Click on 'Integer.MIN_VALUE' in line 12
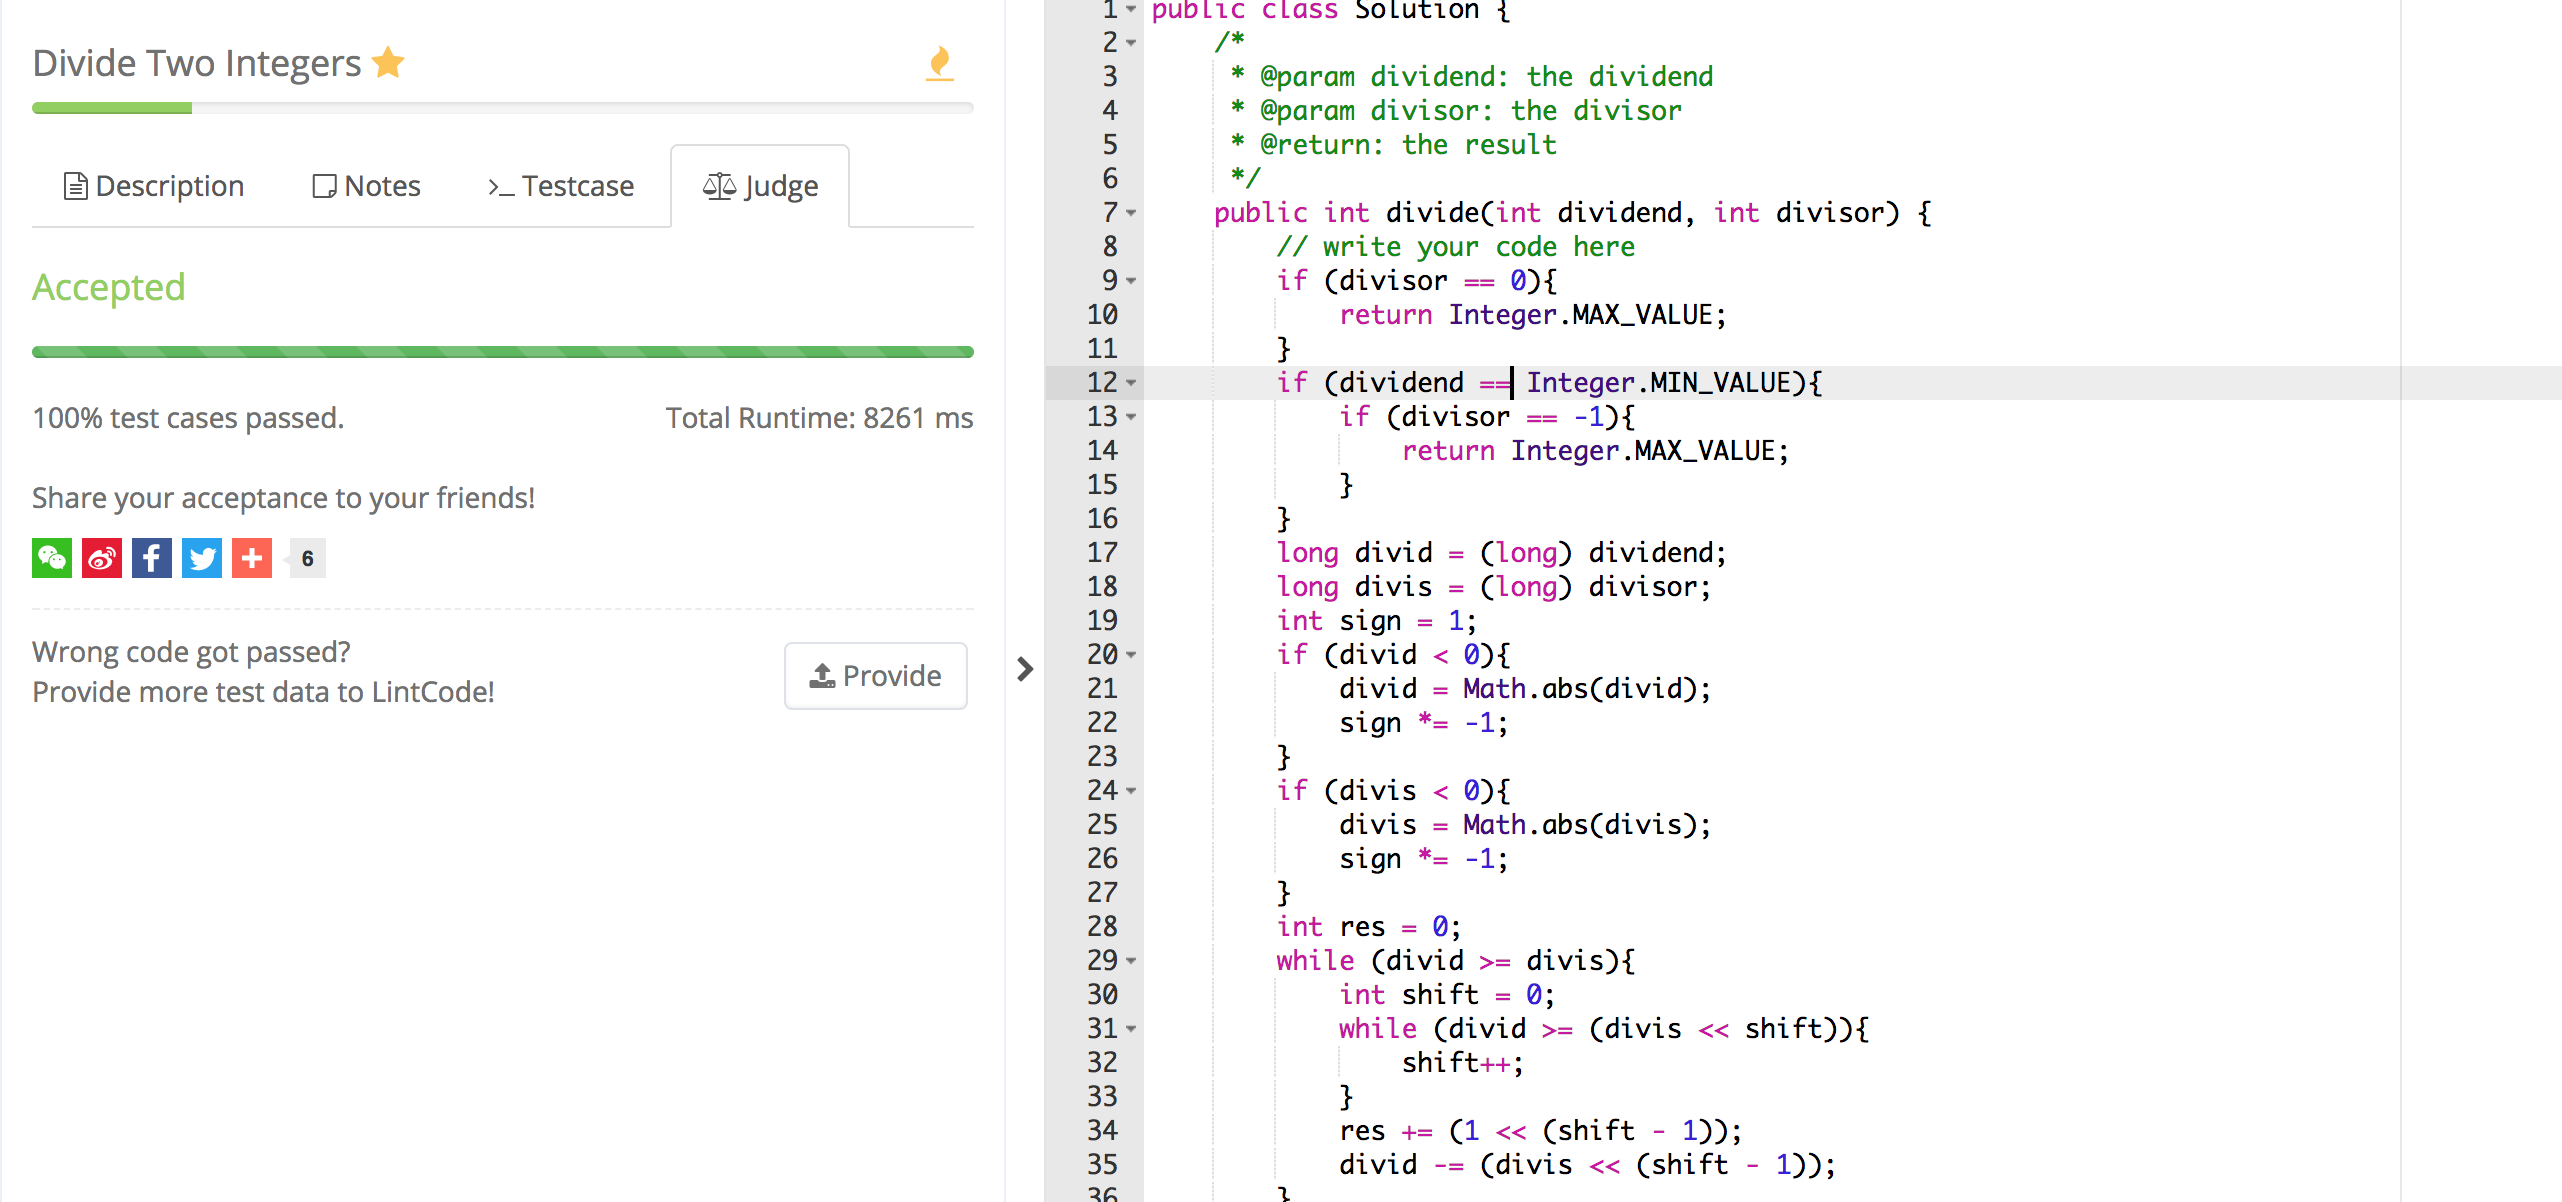 [x=1657, y=383]
